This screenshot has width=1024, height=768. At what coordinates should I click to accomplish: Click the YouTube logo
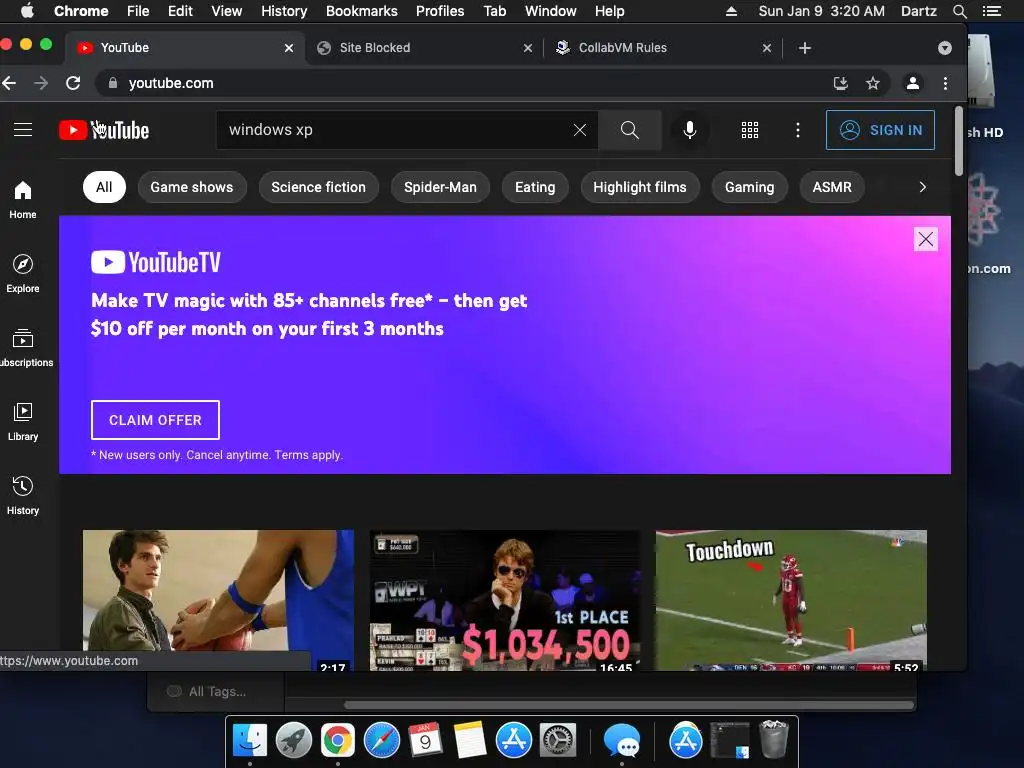click(x=104, y=130)
